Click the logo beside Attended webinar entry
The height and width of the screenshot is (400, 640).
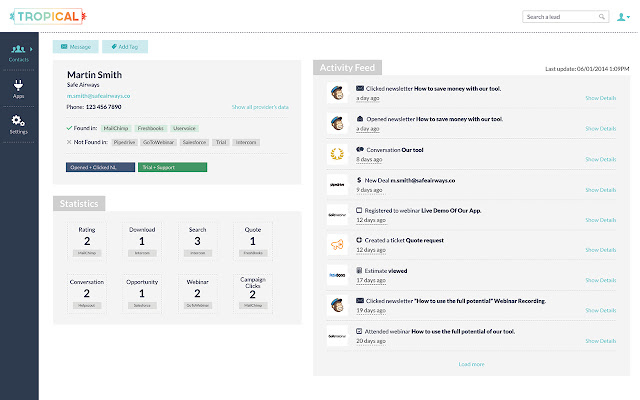[x=337, y=336]
